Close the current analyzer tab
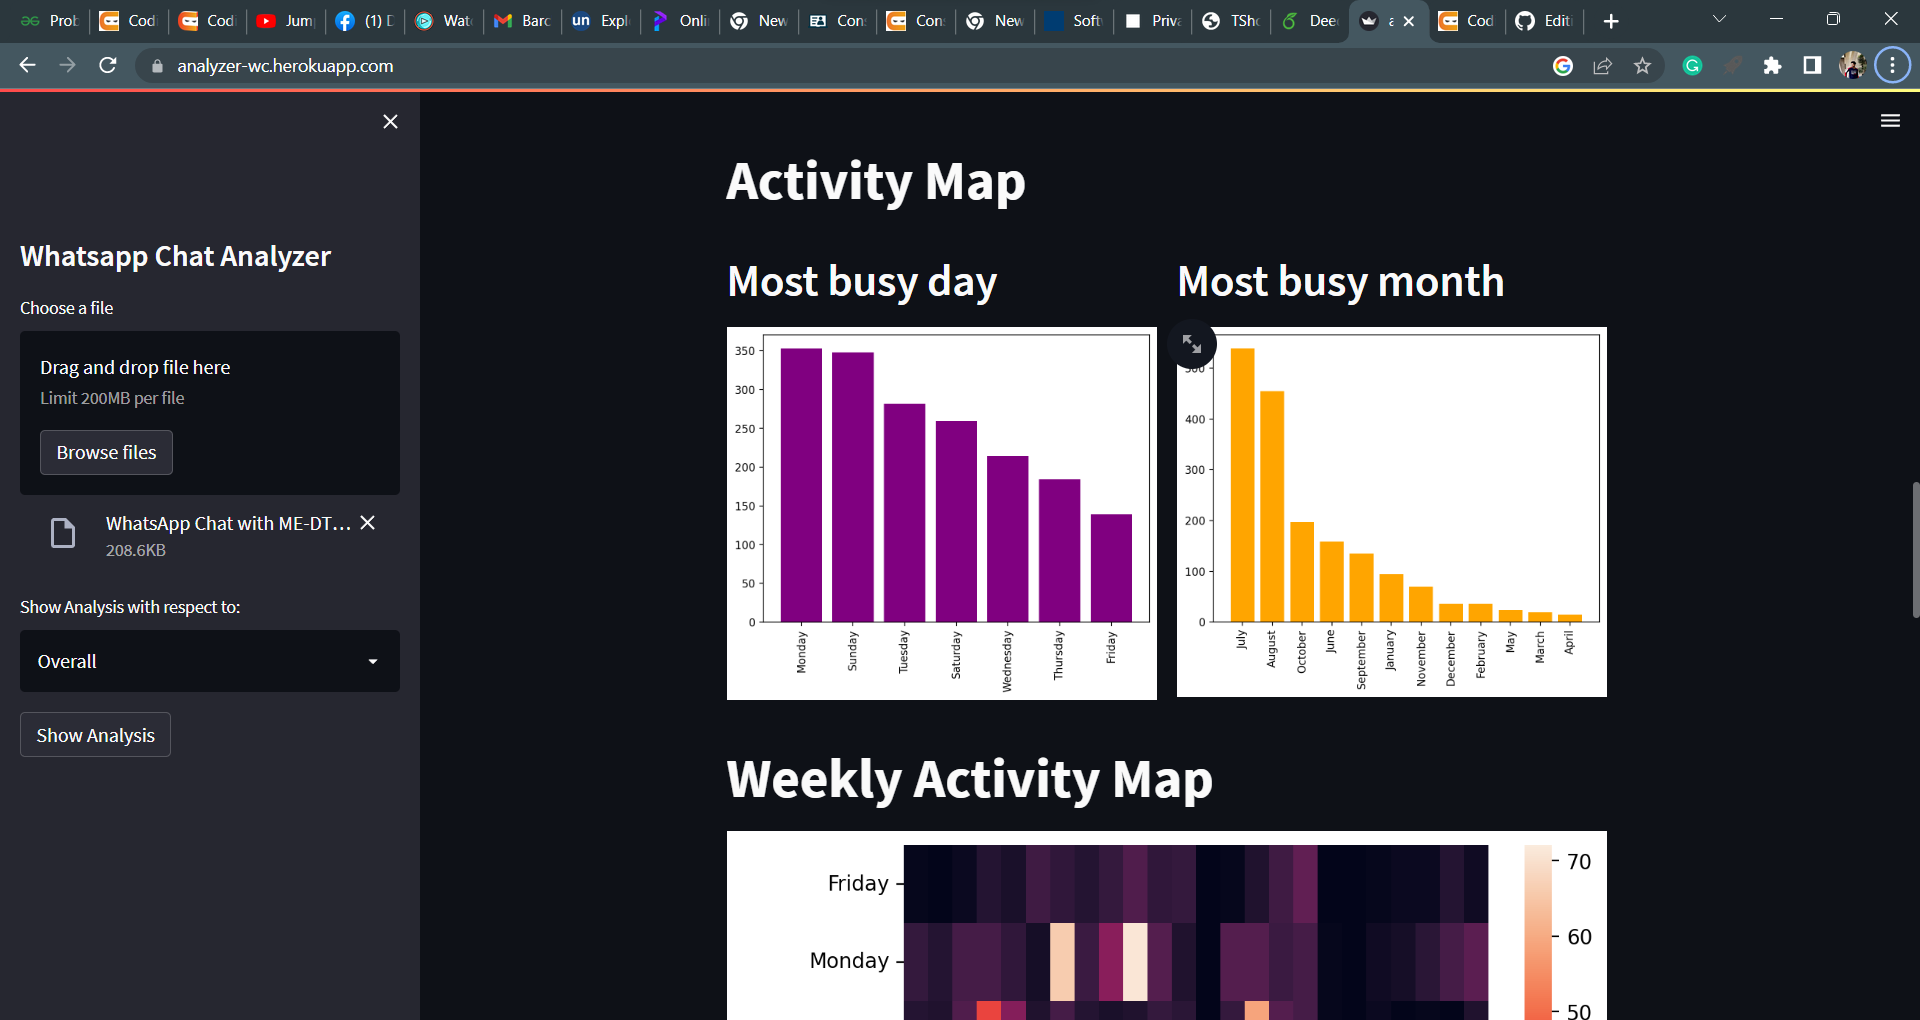 (x=1409, y=21)
